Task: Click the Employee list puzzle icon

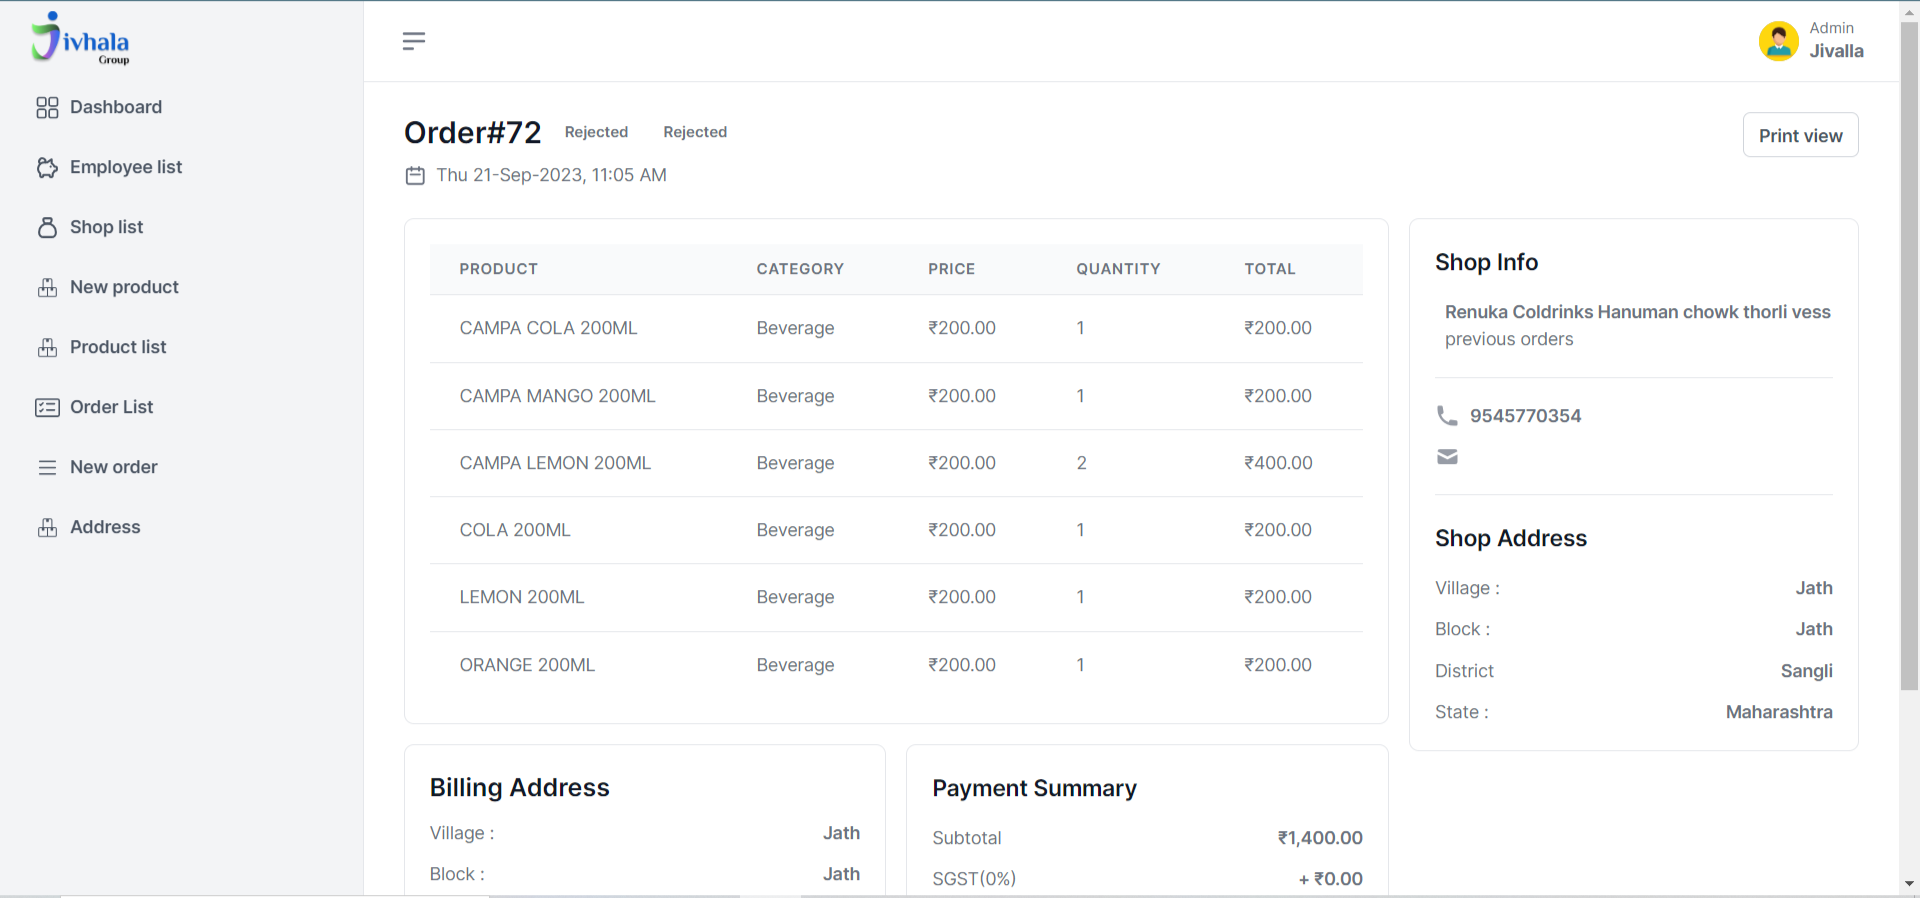Action: coord(47,168)
